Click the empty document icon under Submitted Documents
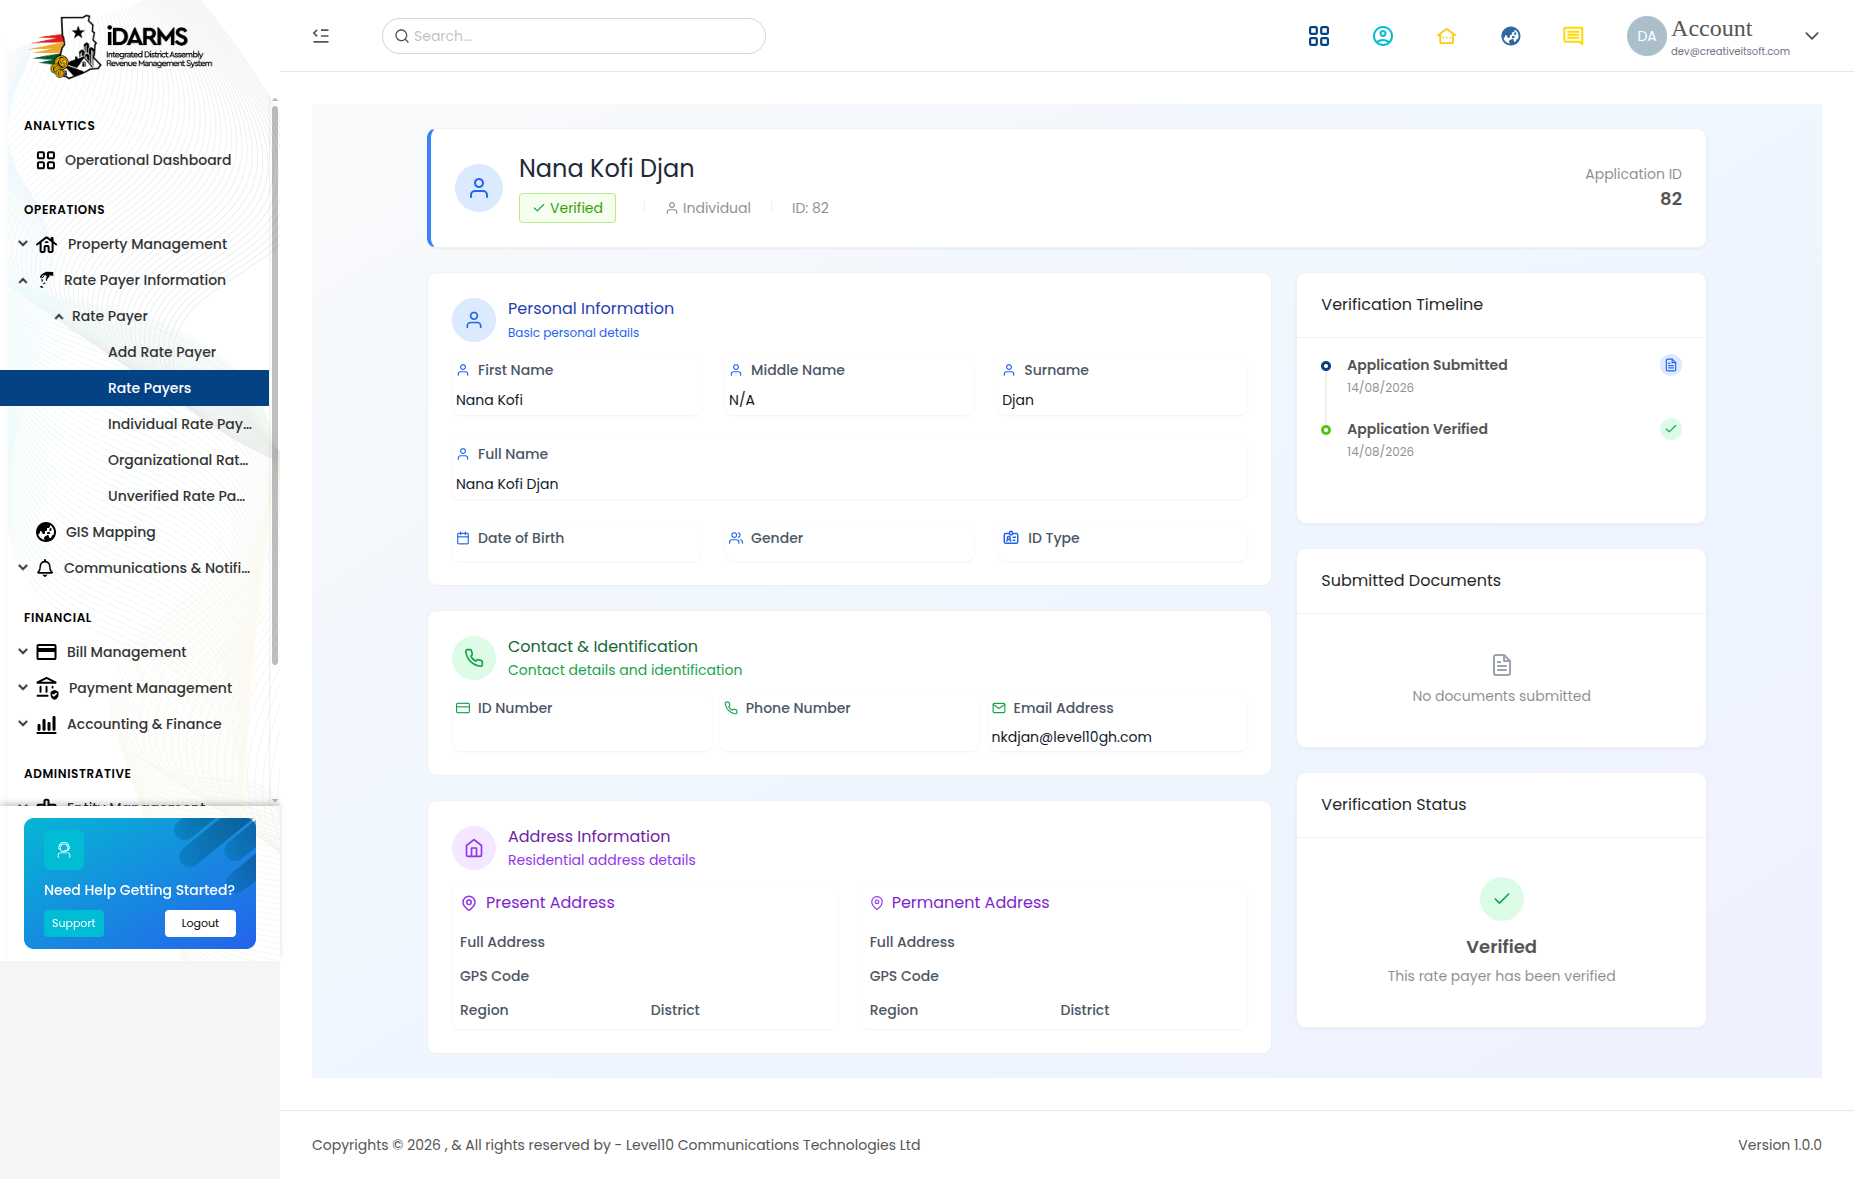This screenshot has height=1179, width=1854. tap(1502, 665)
